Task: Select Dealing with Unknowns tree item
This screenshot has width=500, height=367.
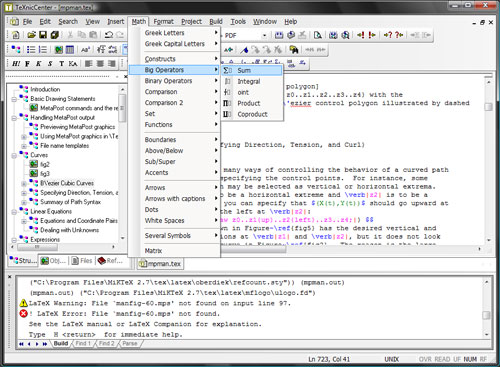Action: tap(69, 230)
